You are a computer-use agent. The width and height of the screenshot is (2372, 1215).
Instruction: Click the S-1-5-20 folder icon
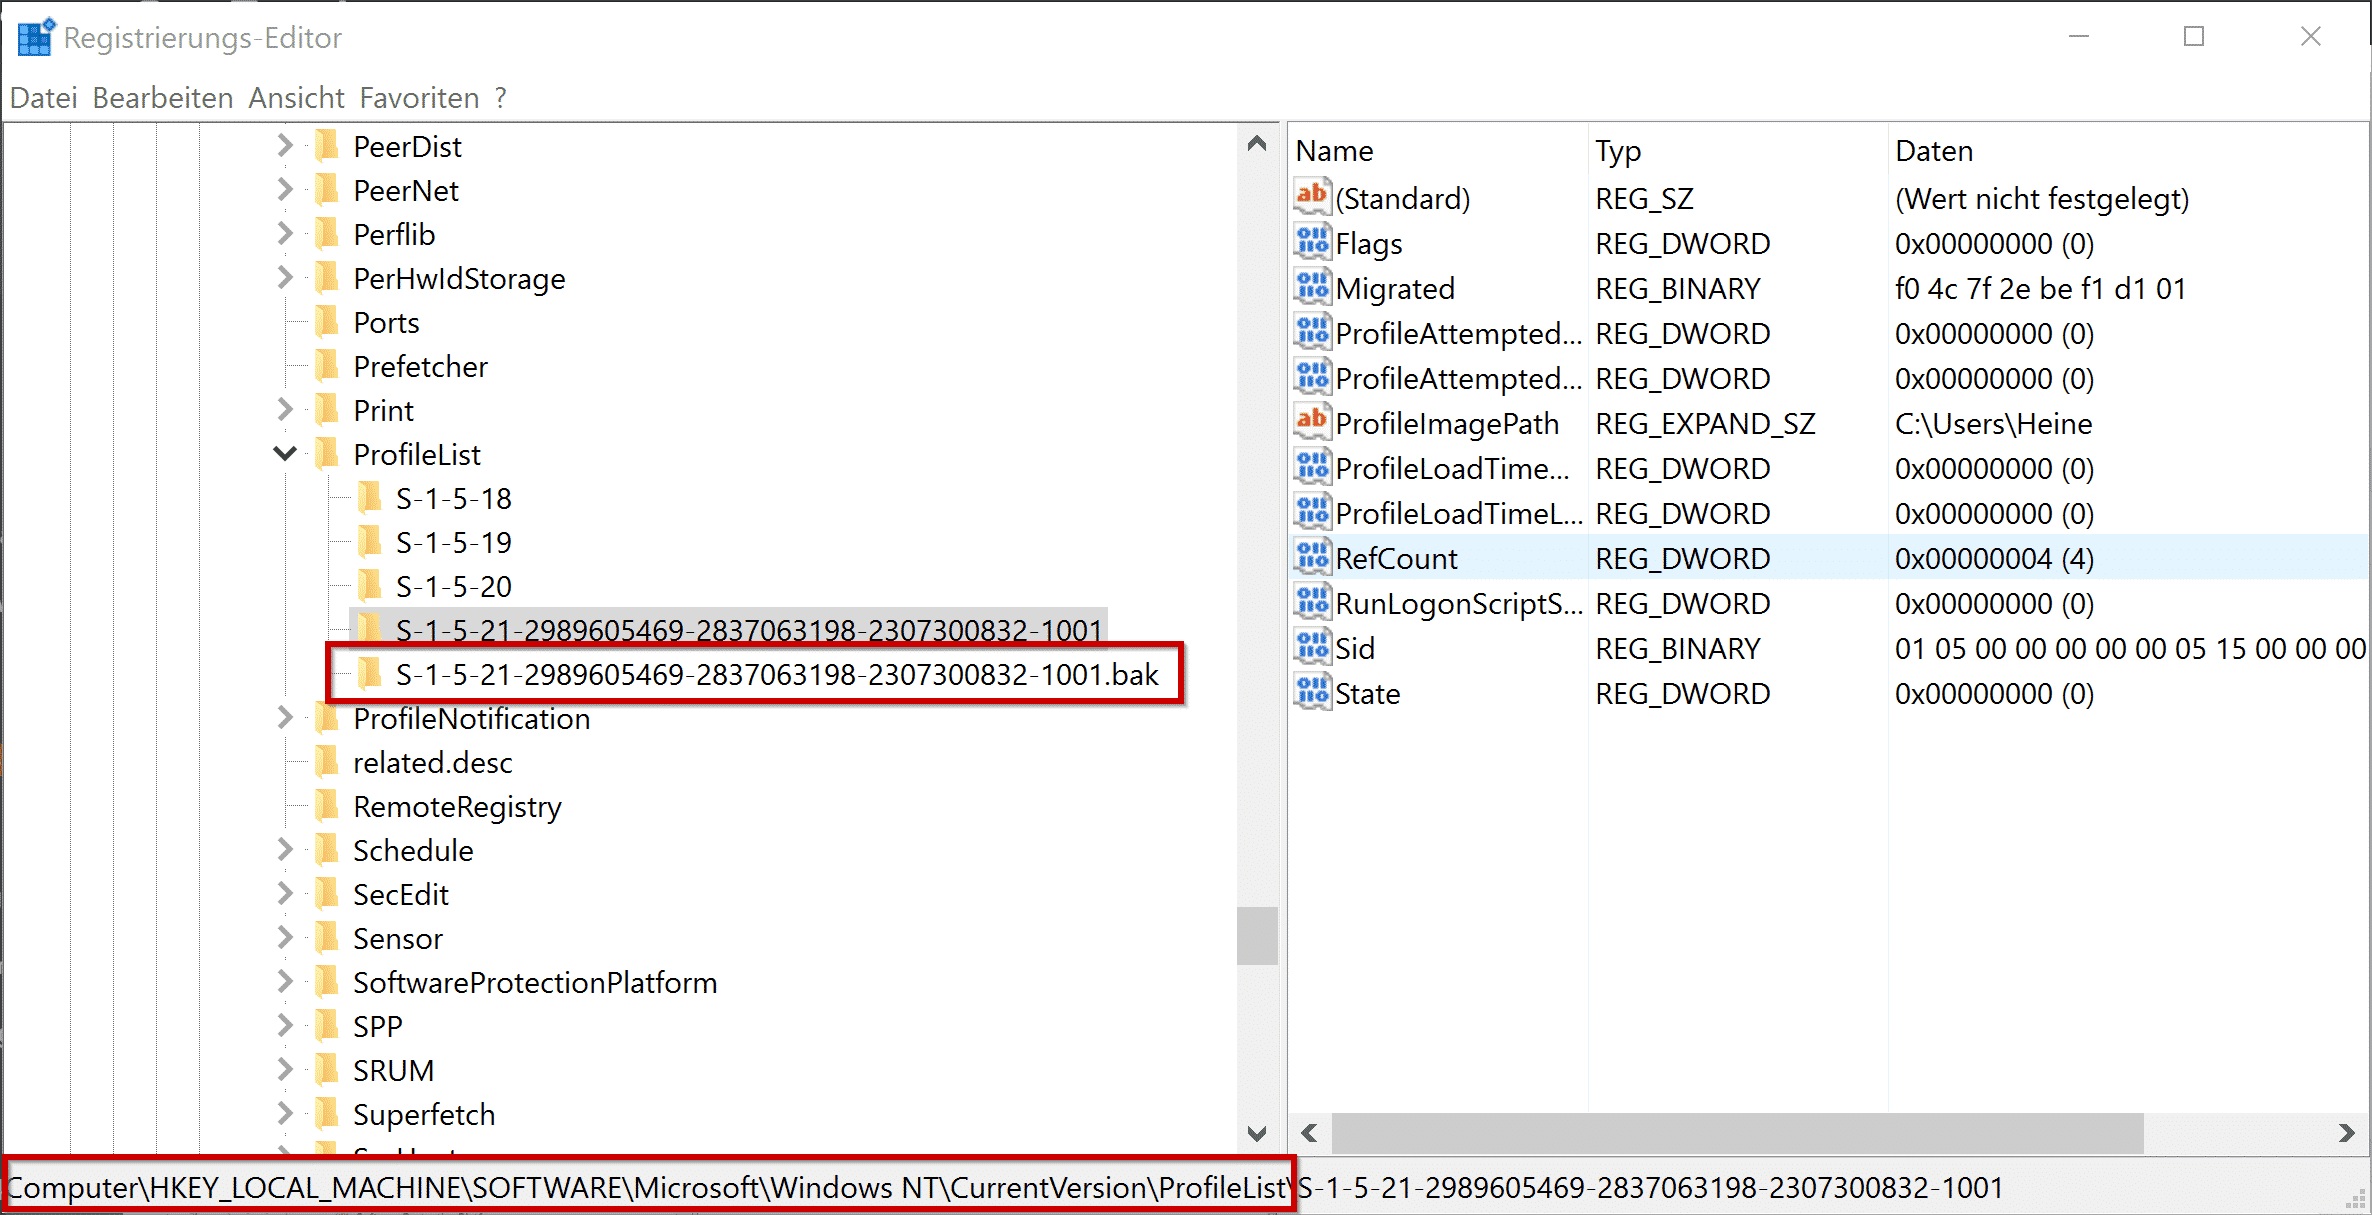370,586
